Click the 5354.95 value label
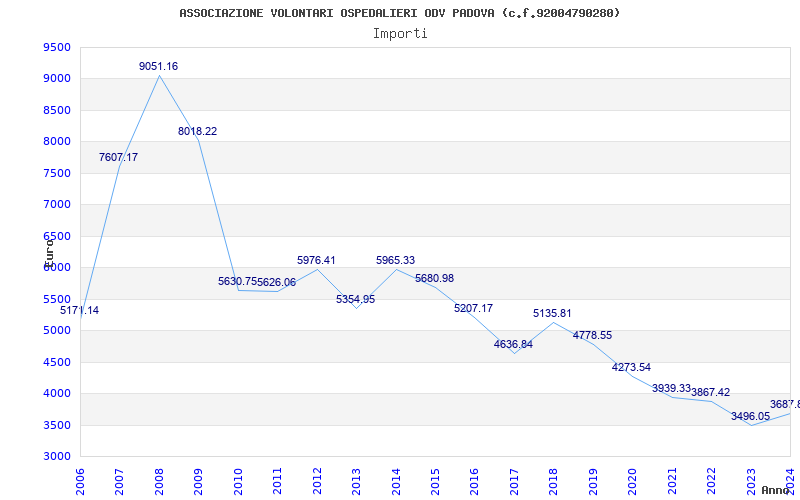The width and height of the screenshot is (800, 500). 356,299
